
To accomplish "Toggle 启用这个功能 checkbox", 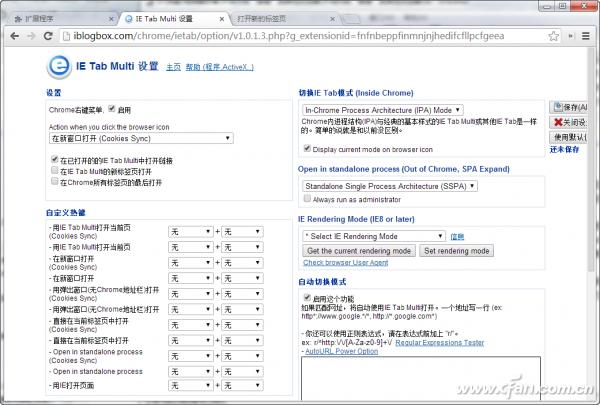I will [x=307, y=298].
